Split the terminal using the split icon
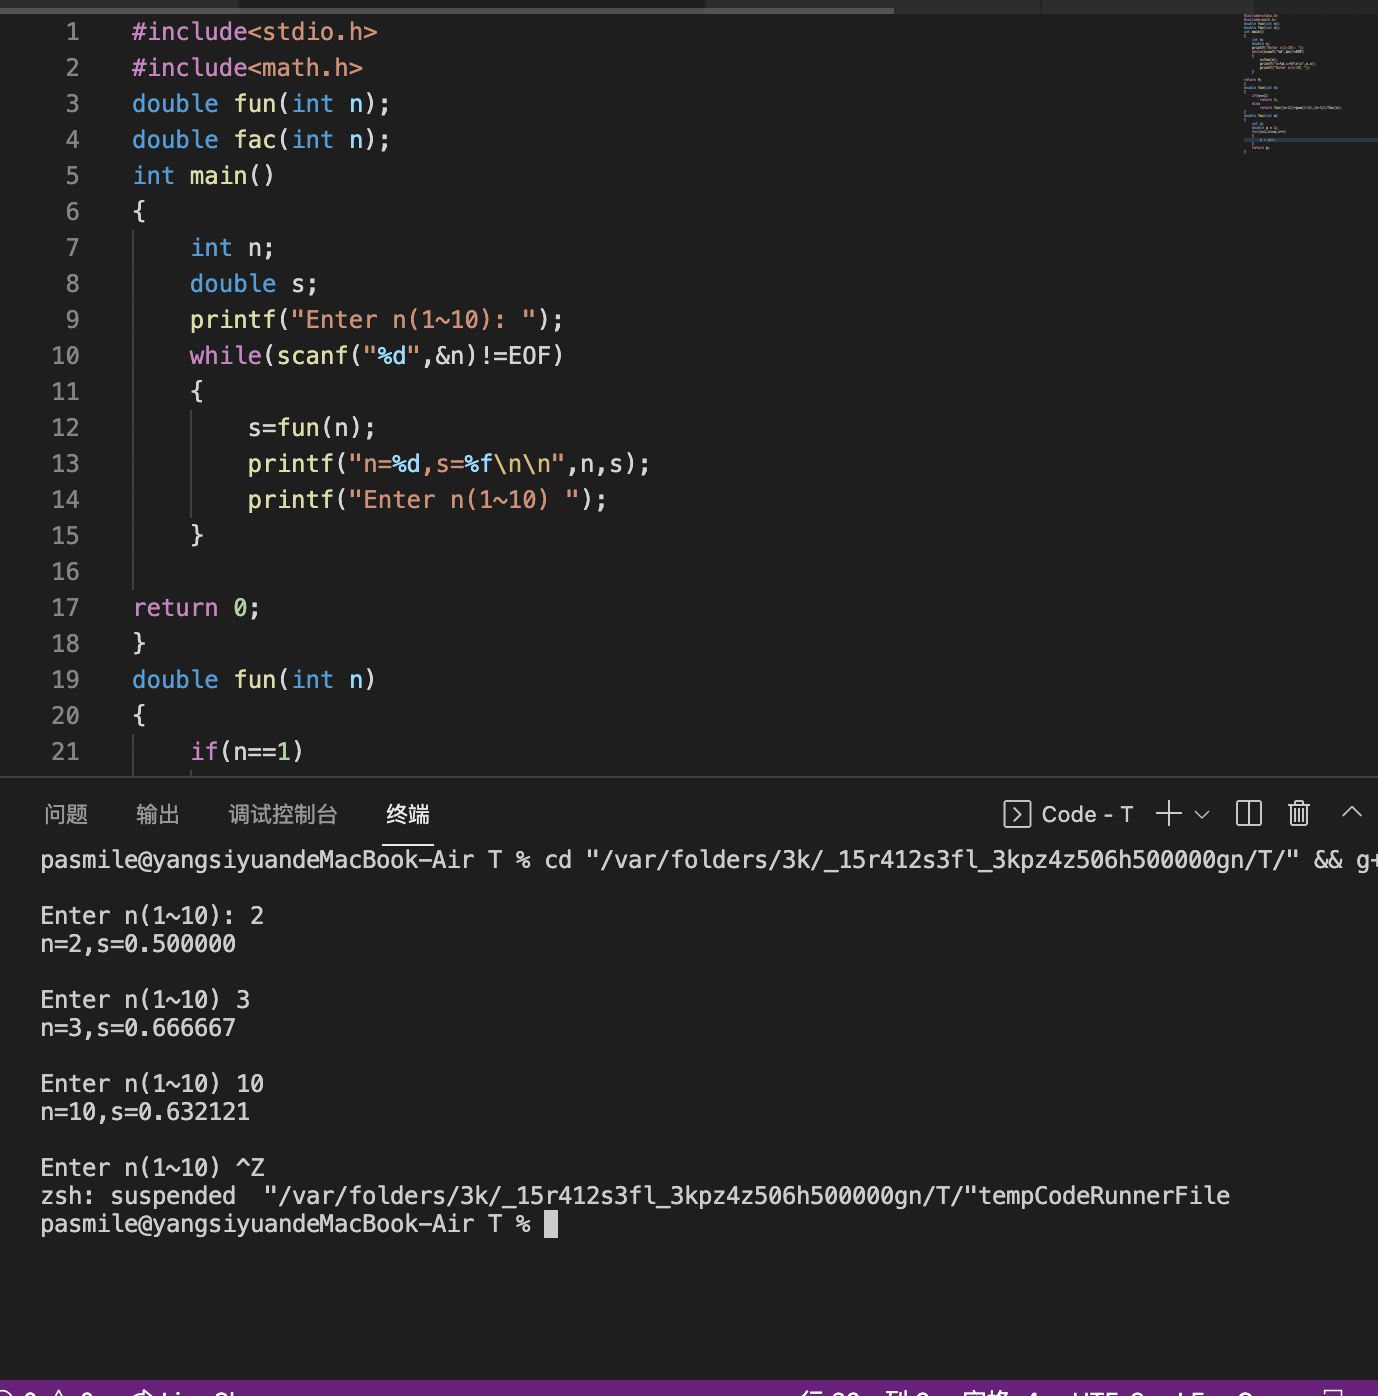The height and width of the screenshot is (1396, 1378). point(1249,814)
